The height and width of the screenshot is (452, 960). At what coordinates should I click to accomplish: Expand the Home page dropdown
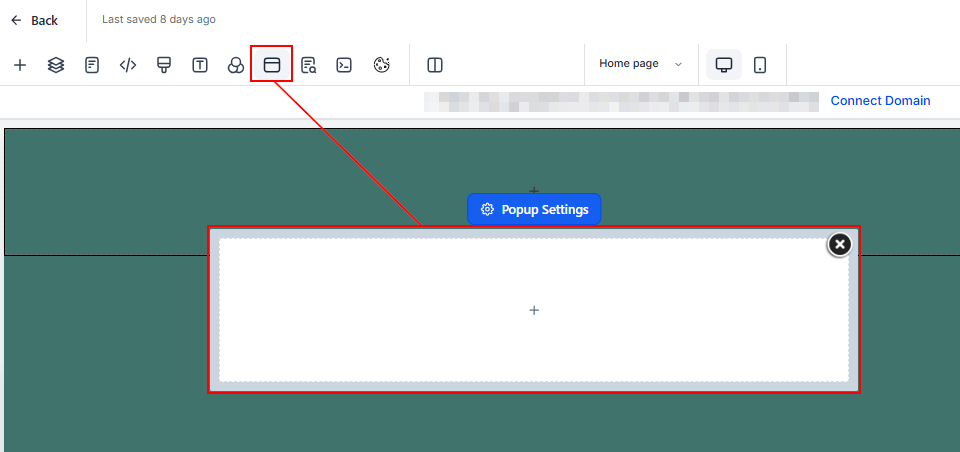[640, 64]
